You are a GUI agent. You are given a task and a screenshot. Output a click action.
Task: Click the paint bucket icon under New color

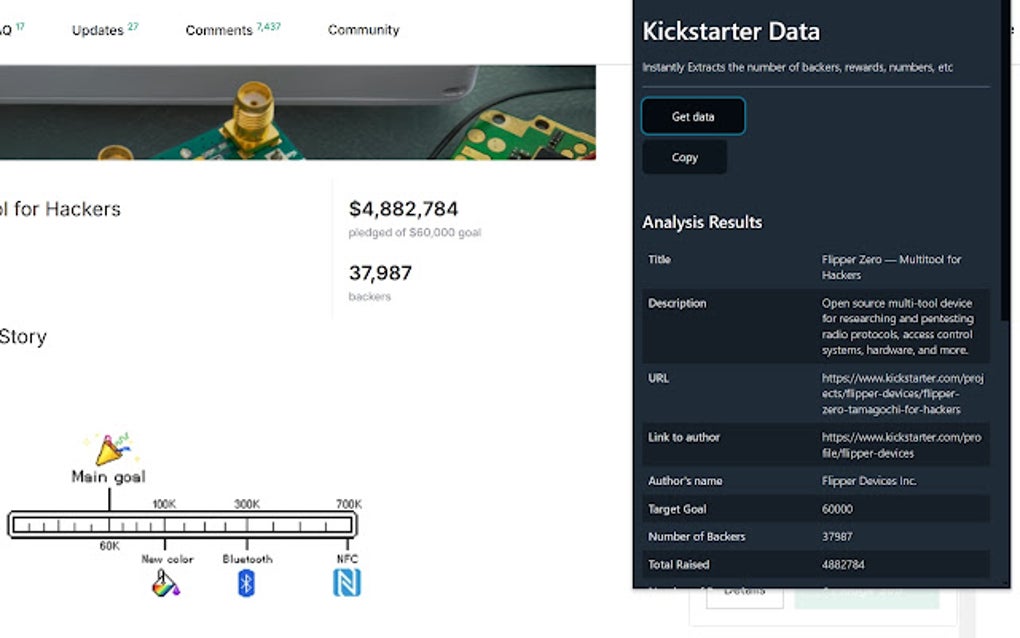click(163, 585)
